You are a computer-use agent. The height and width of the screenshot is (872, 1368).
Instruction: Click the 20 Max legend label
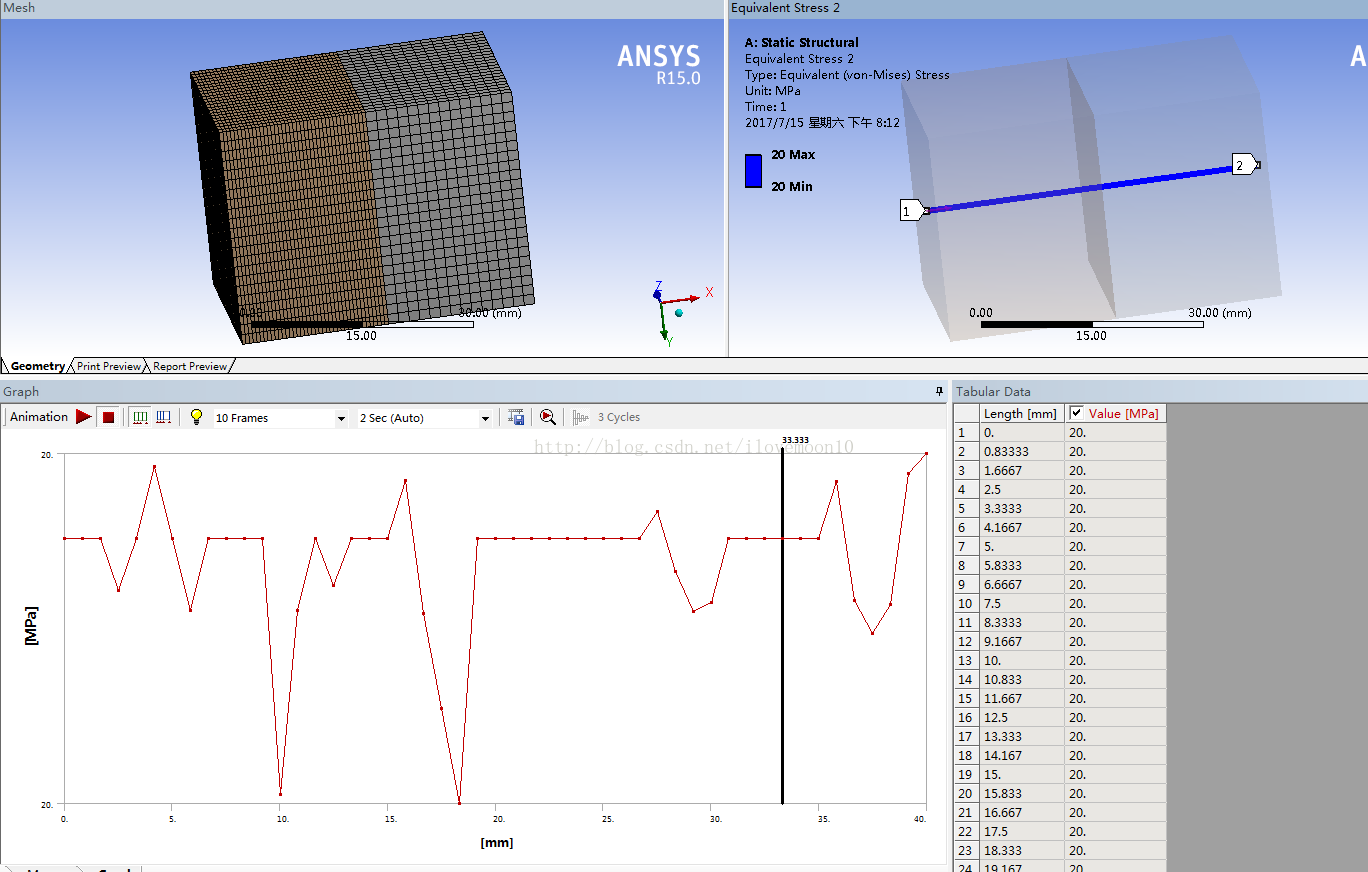click(793, 155)
